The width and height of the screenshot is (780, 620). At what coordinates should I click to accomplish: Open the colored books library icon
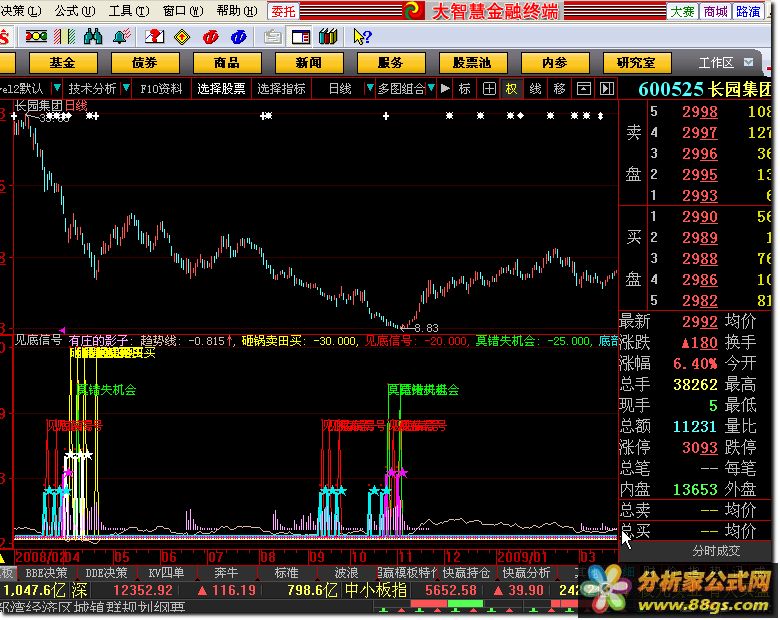tap(328, 36)
